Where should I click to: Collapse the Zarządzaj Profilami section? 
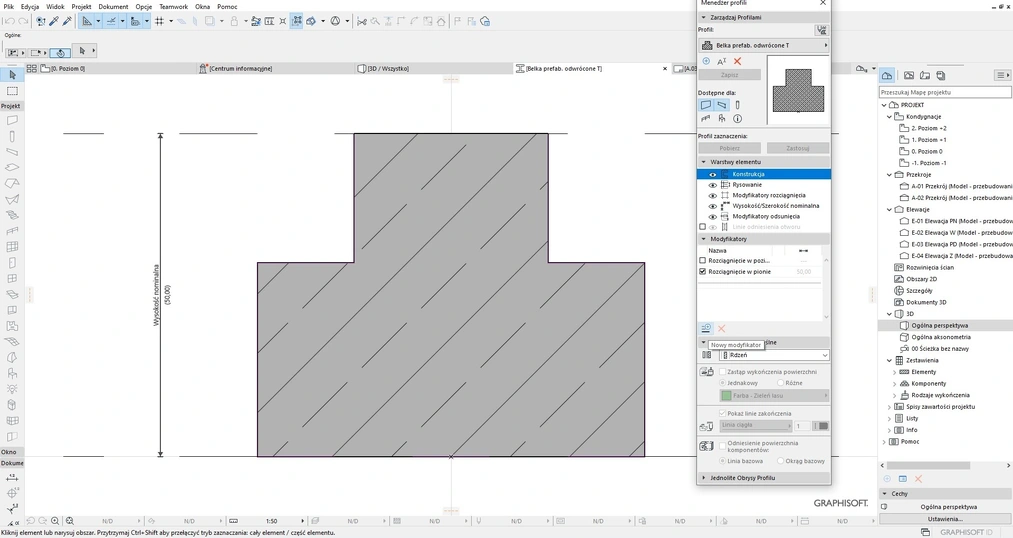[x=704, y=17]
